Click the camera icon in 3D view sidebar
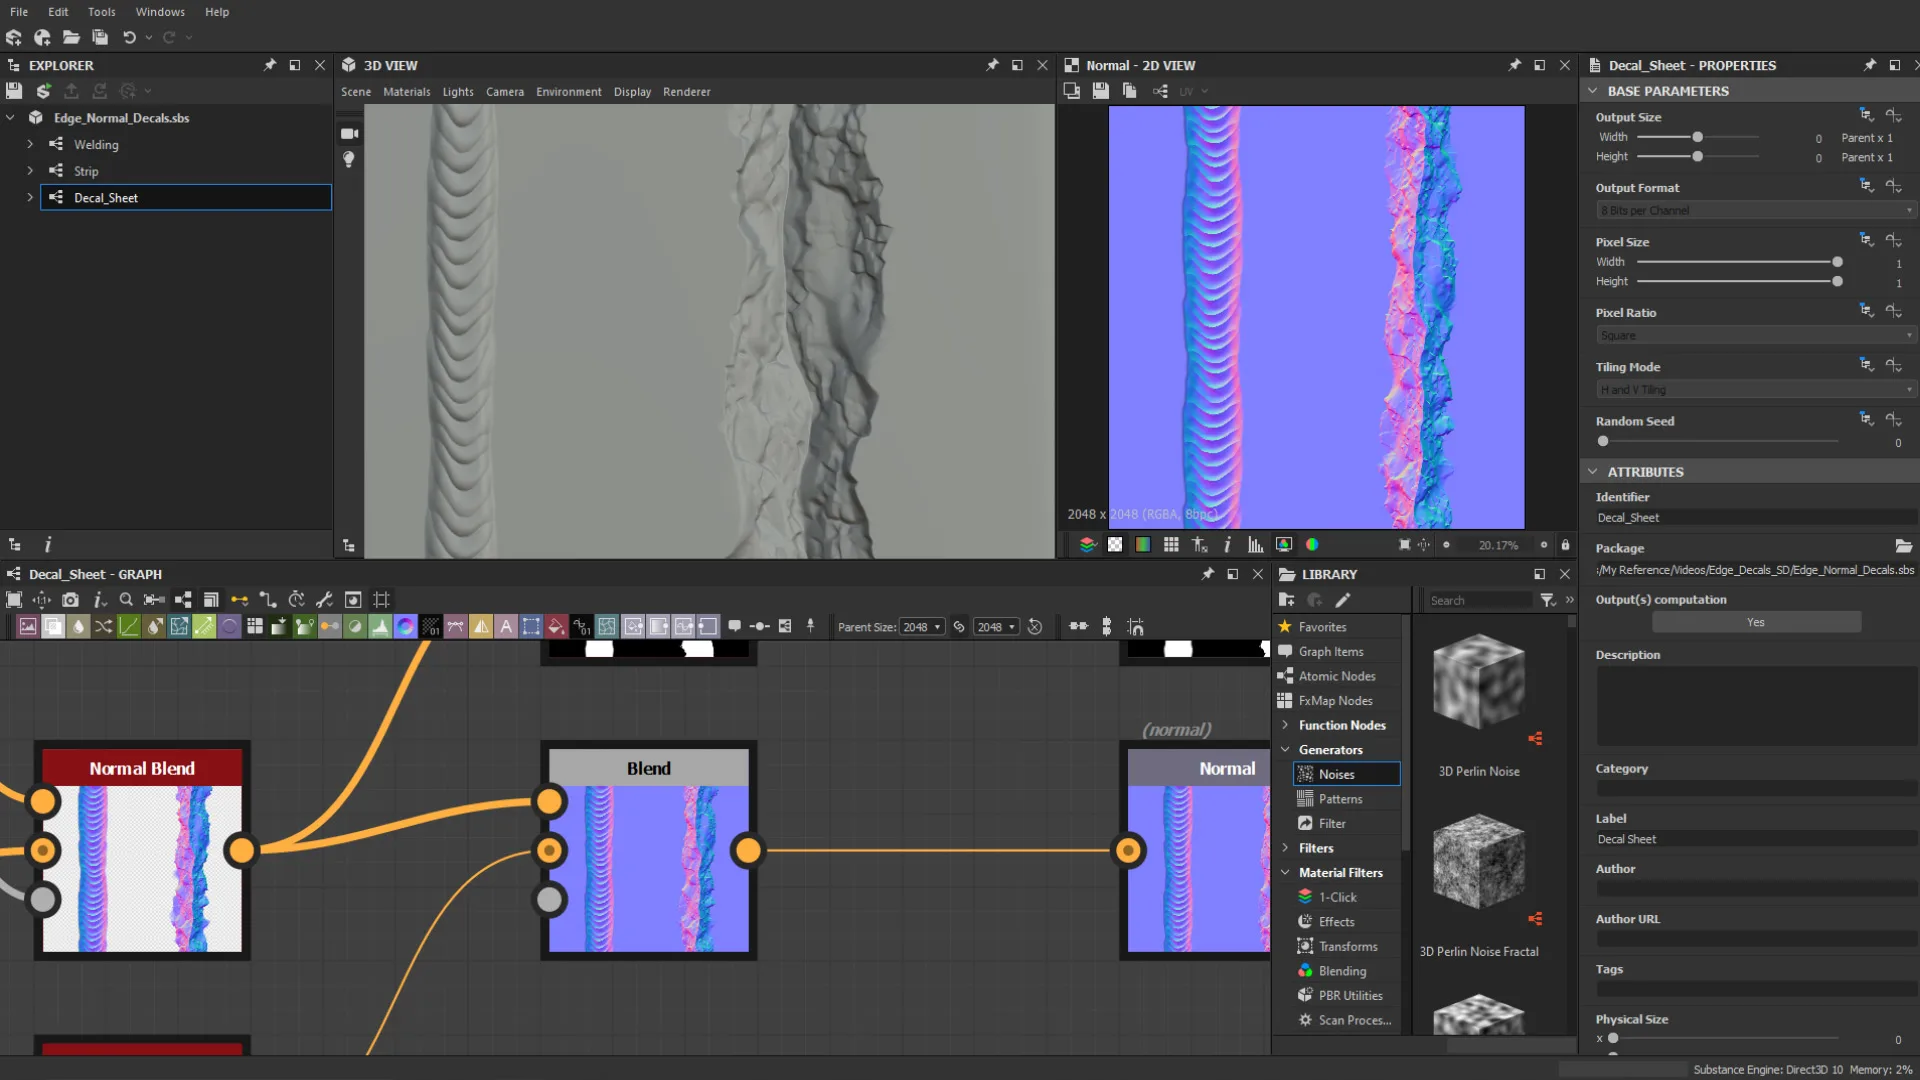This screenshot has height=1080, width=1920. tap(349, 133)
